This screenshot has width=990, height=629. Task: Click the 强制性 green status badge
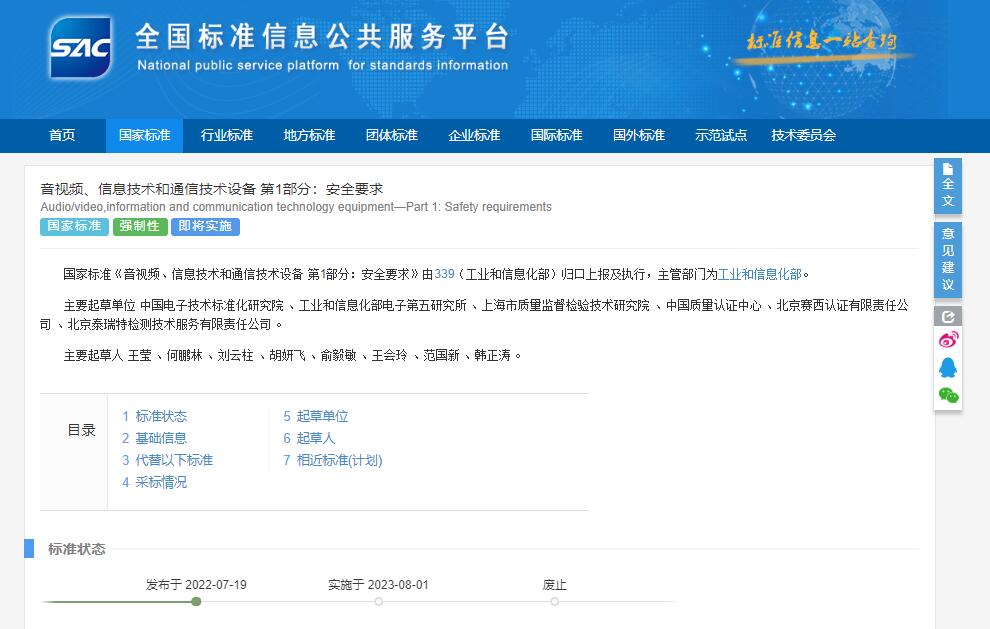[x=139, y=226]
